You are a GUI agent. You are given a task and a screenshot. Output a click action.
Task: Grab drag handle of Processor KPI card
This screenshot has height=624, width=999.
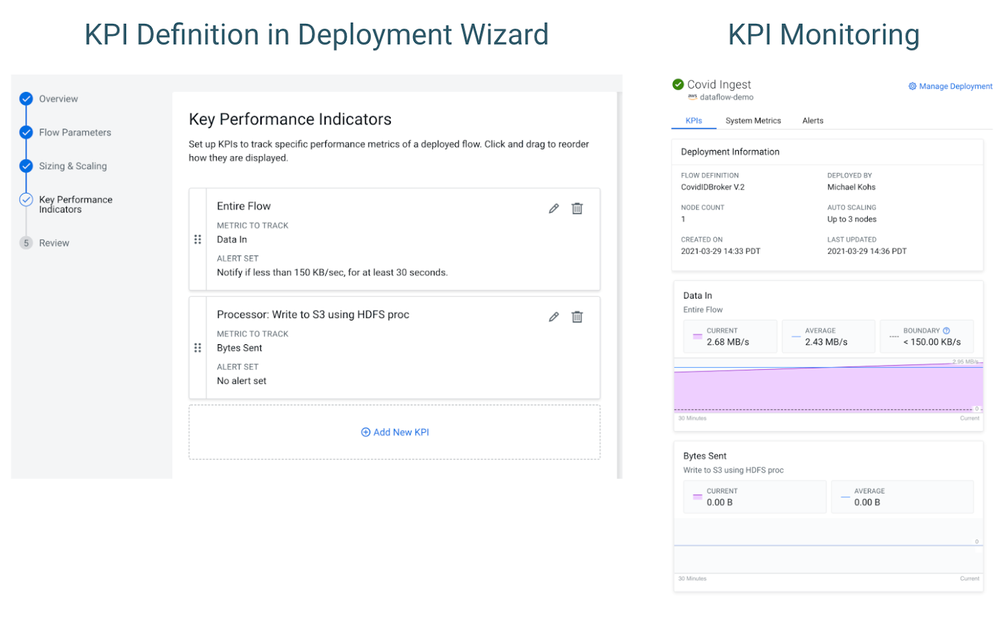coord(197,348)
